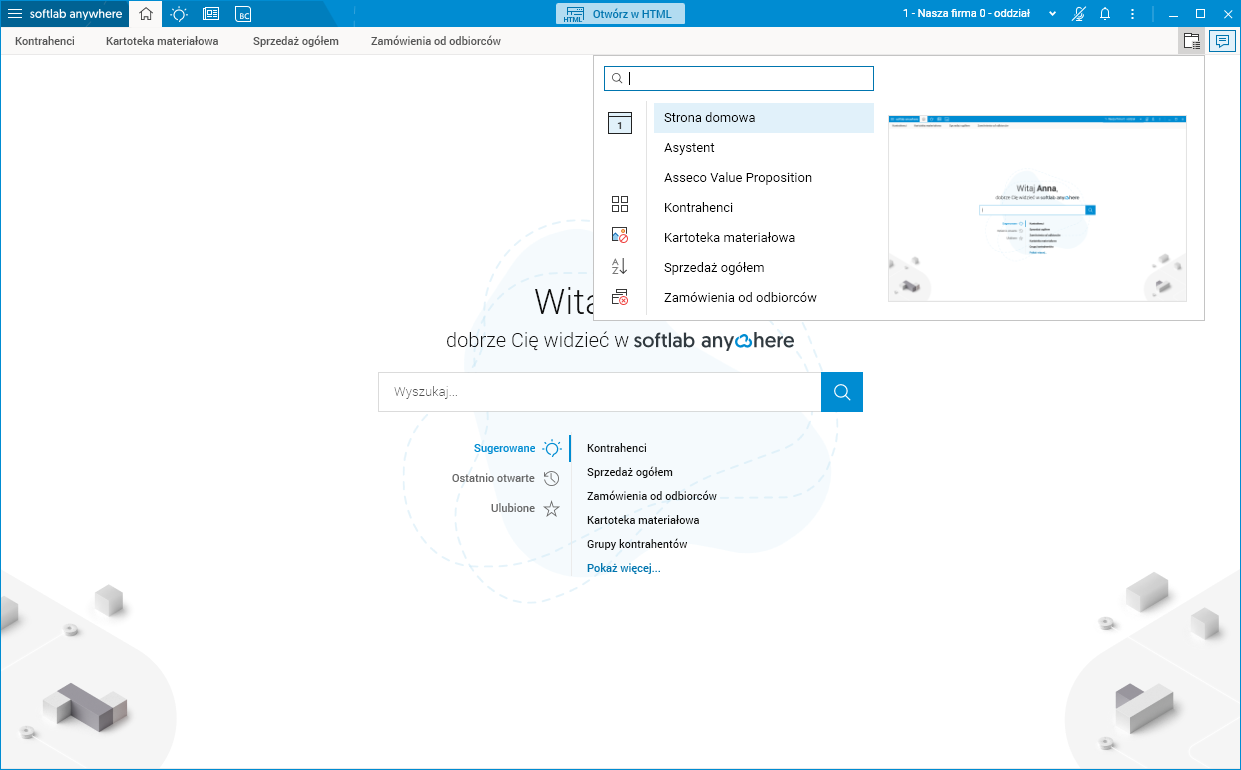
Task: Click the grid tile view icon in popup
Action: tap(620, 204)
